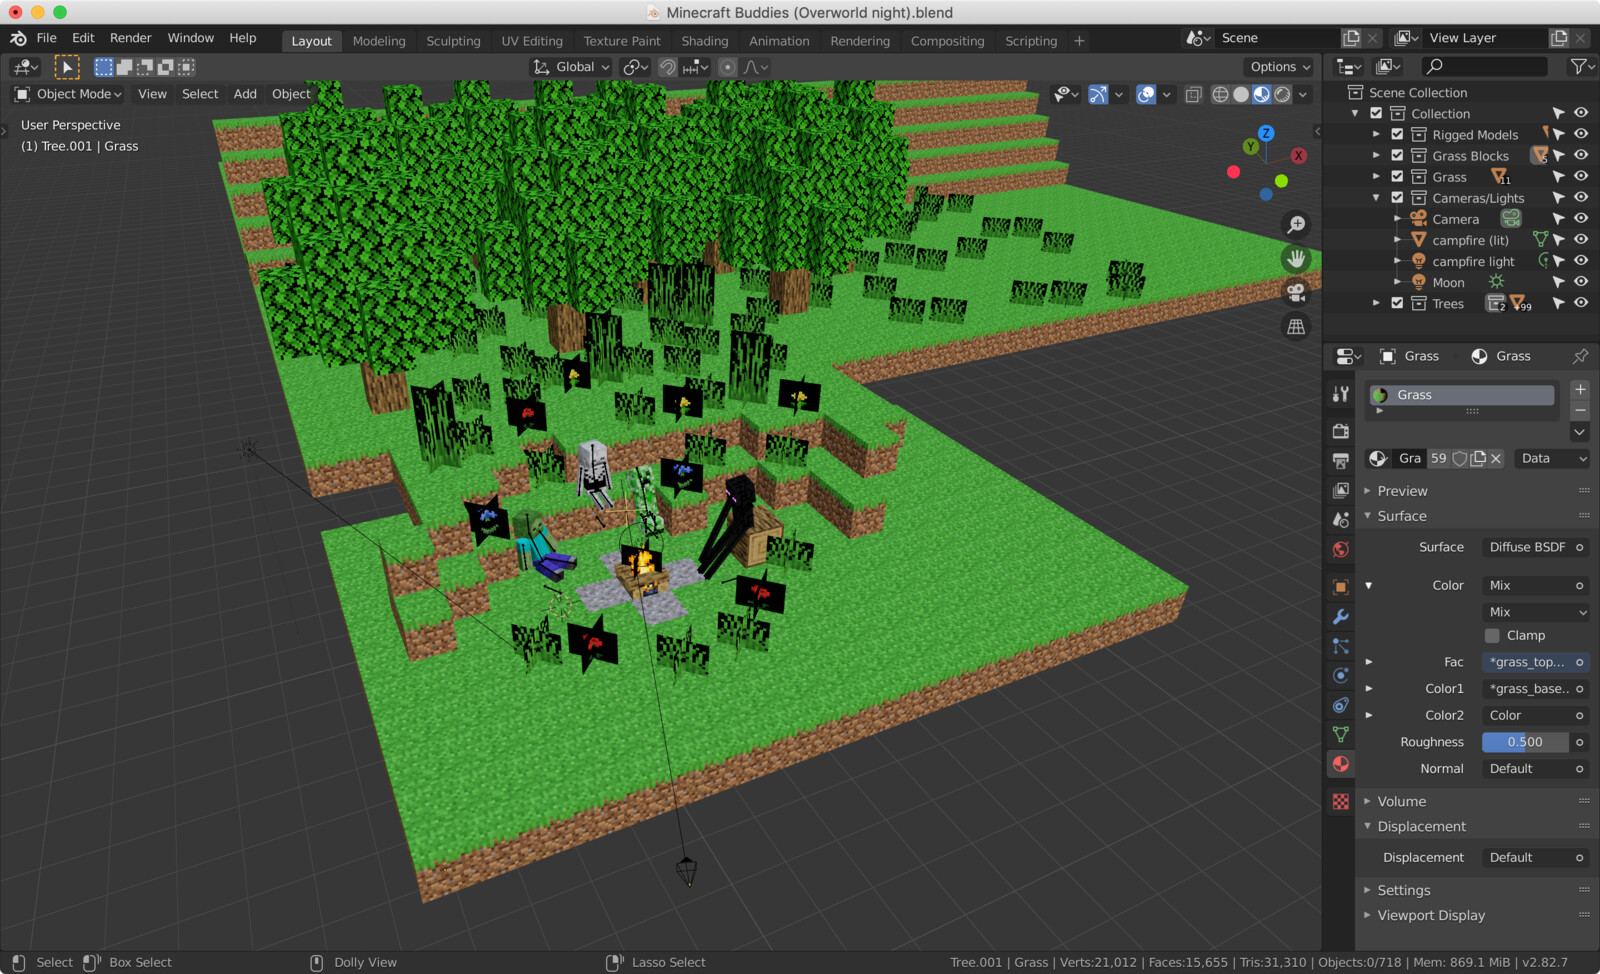Open the Texture properties tab

(1341, 802)
